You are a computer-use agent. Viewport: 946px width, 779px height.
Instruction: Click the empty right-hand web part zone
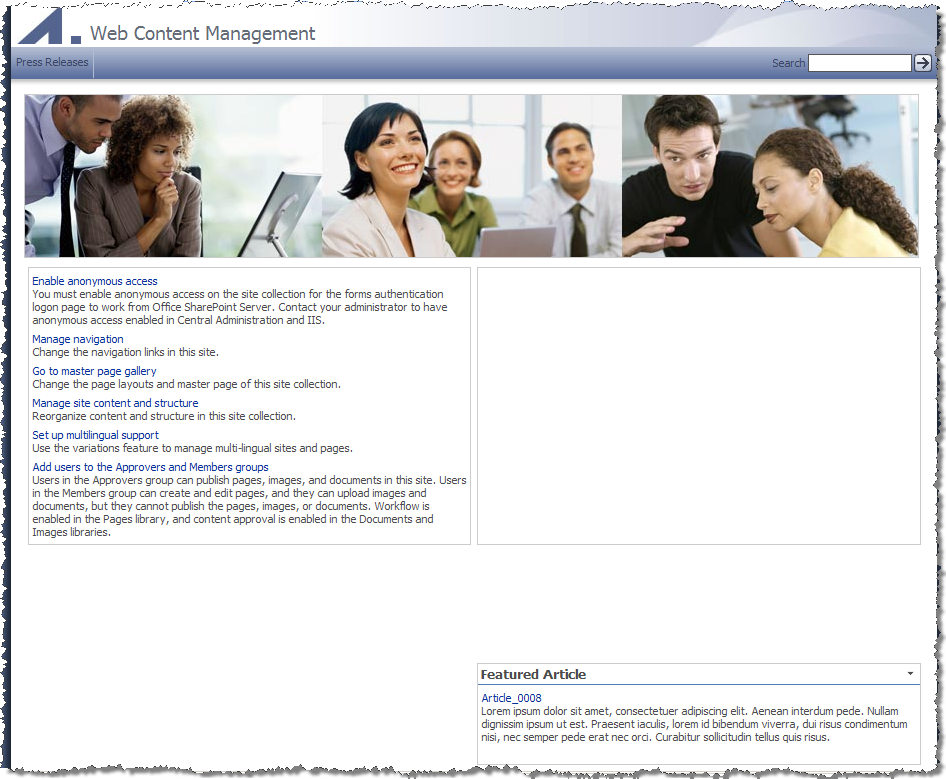point(699,406)
